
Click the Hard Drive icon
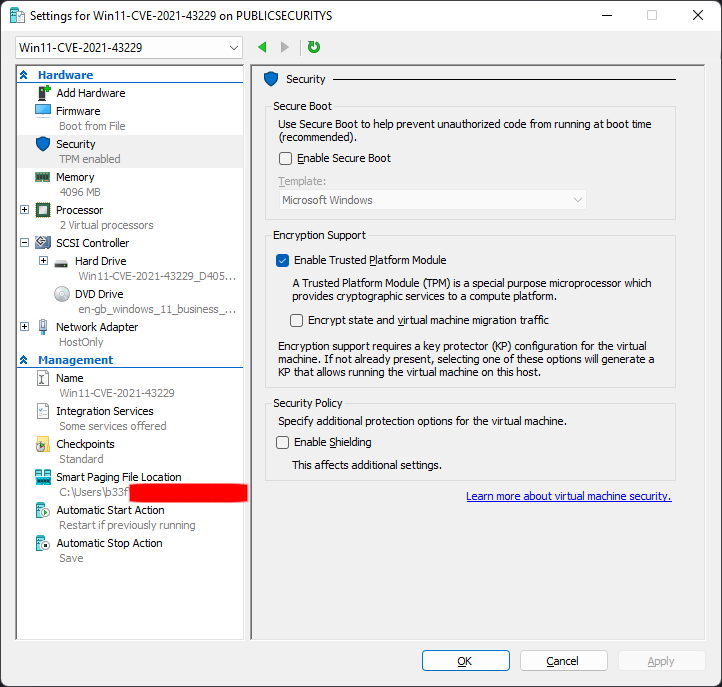point(61,264)
